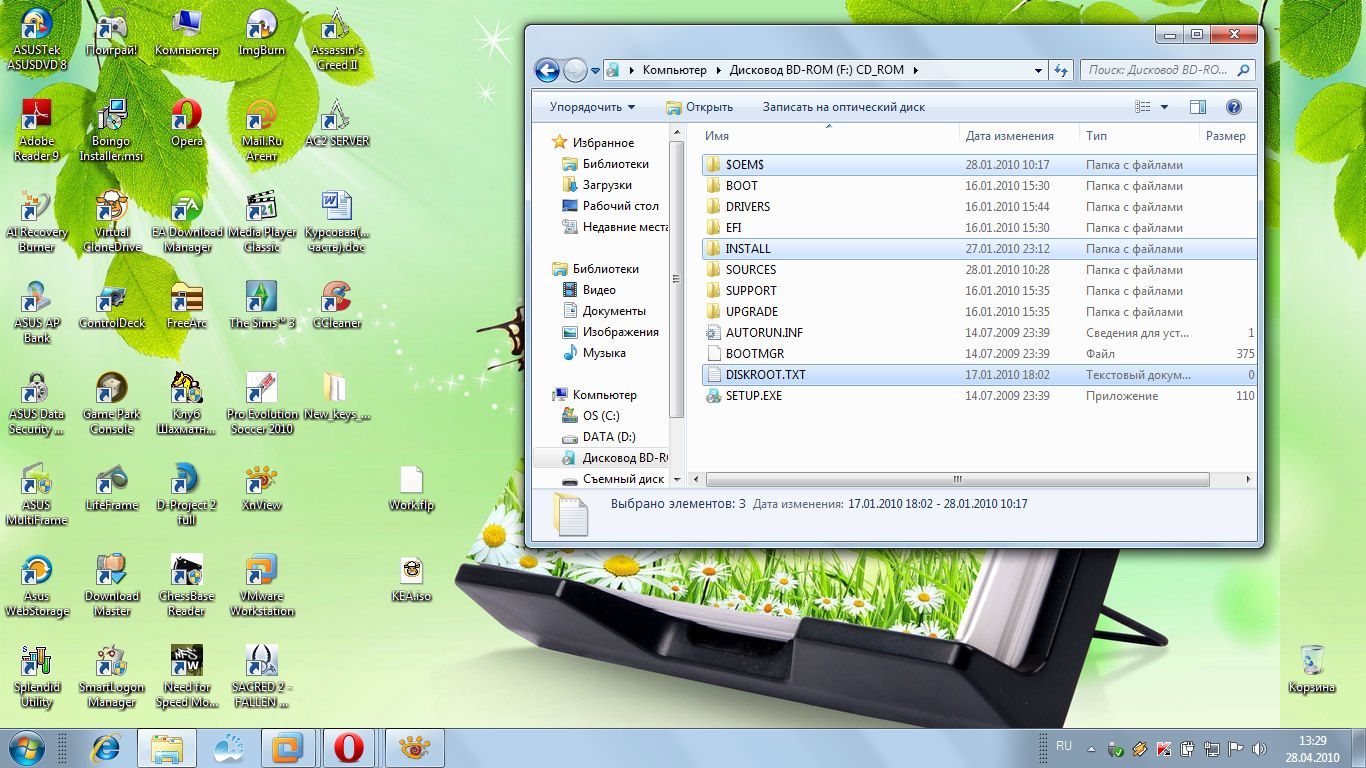Open CCleaner desktop icon

[x=335, y=300]
